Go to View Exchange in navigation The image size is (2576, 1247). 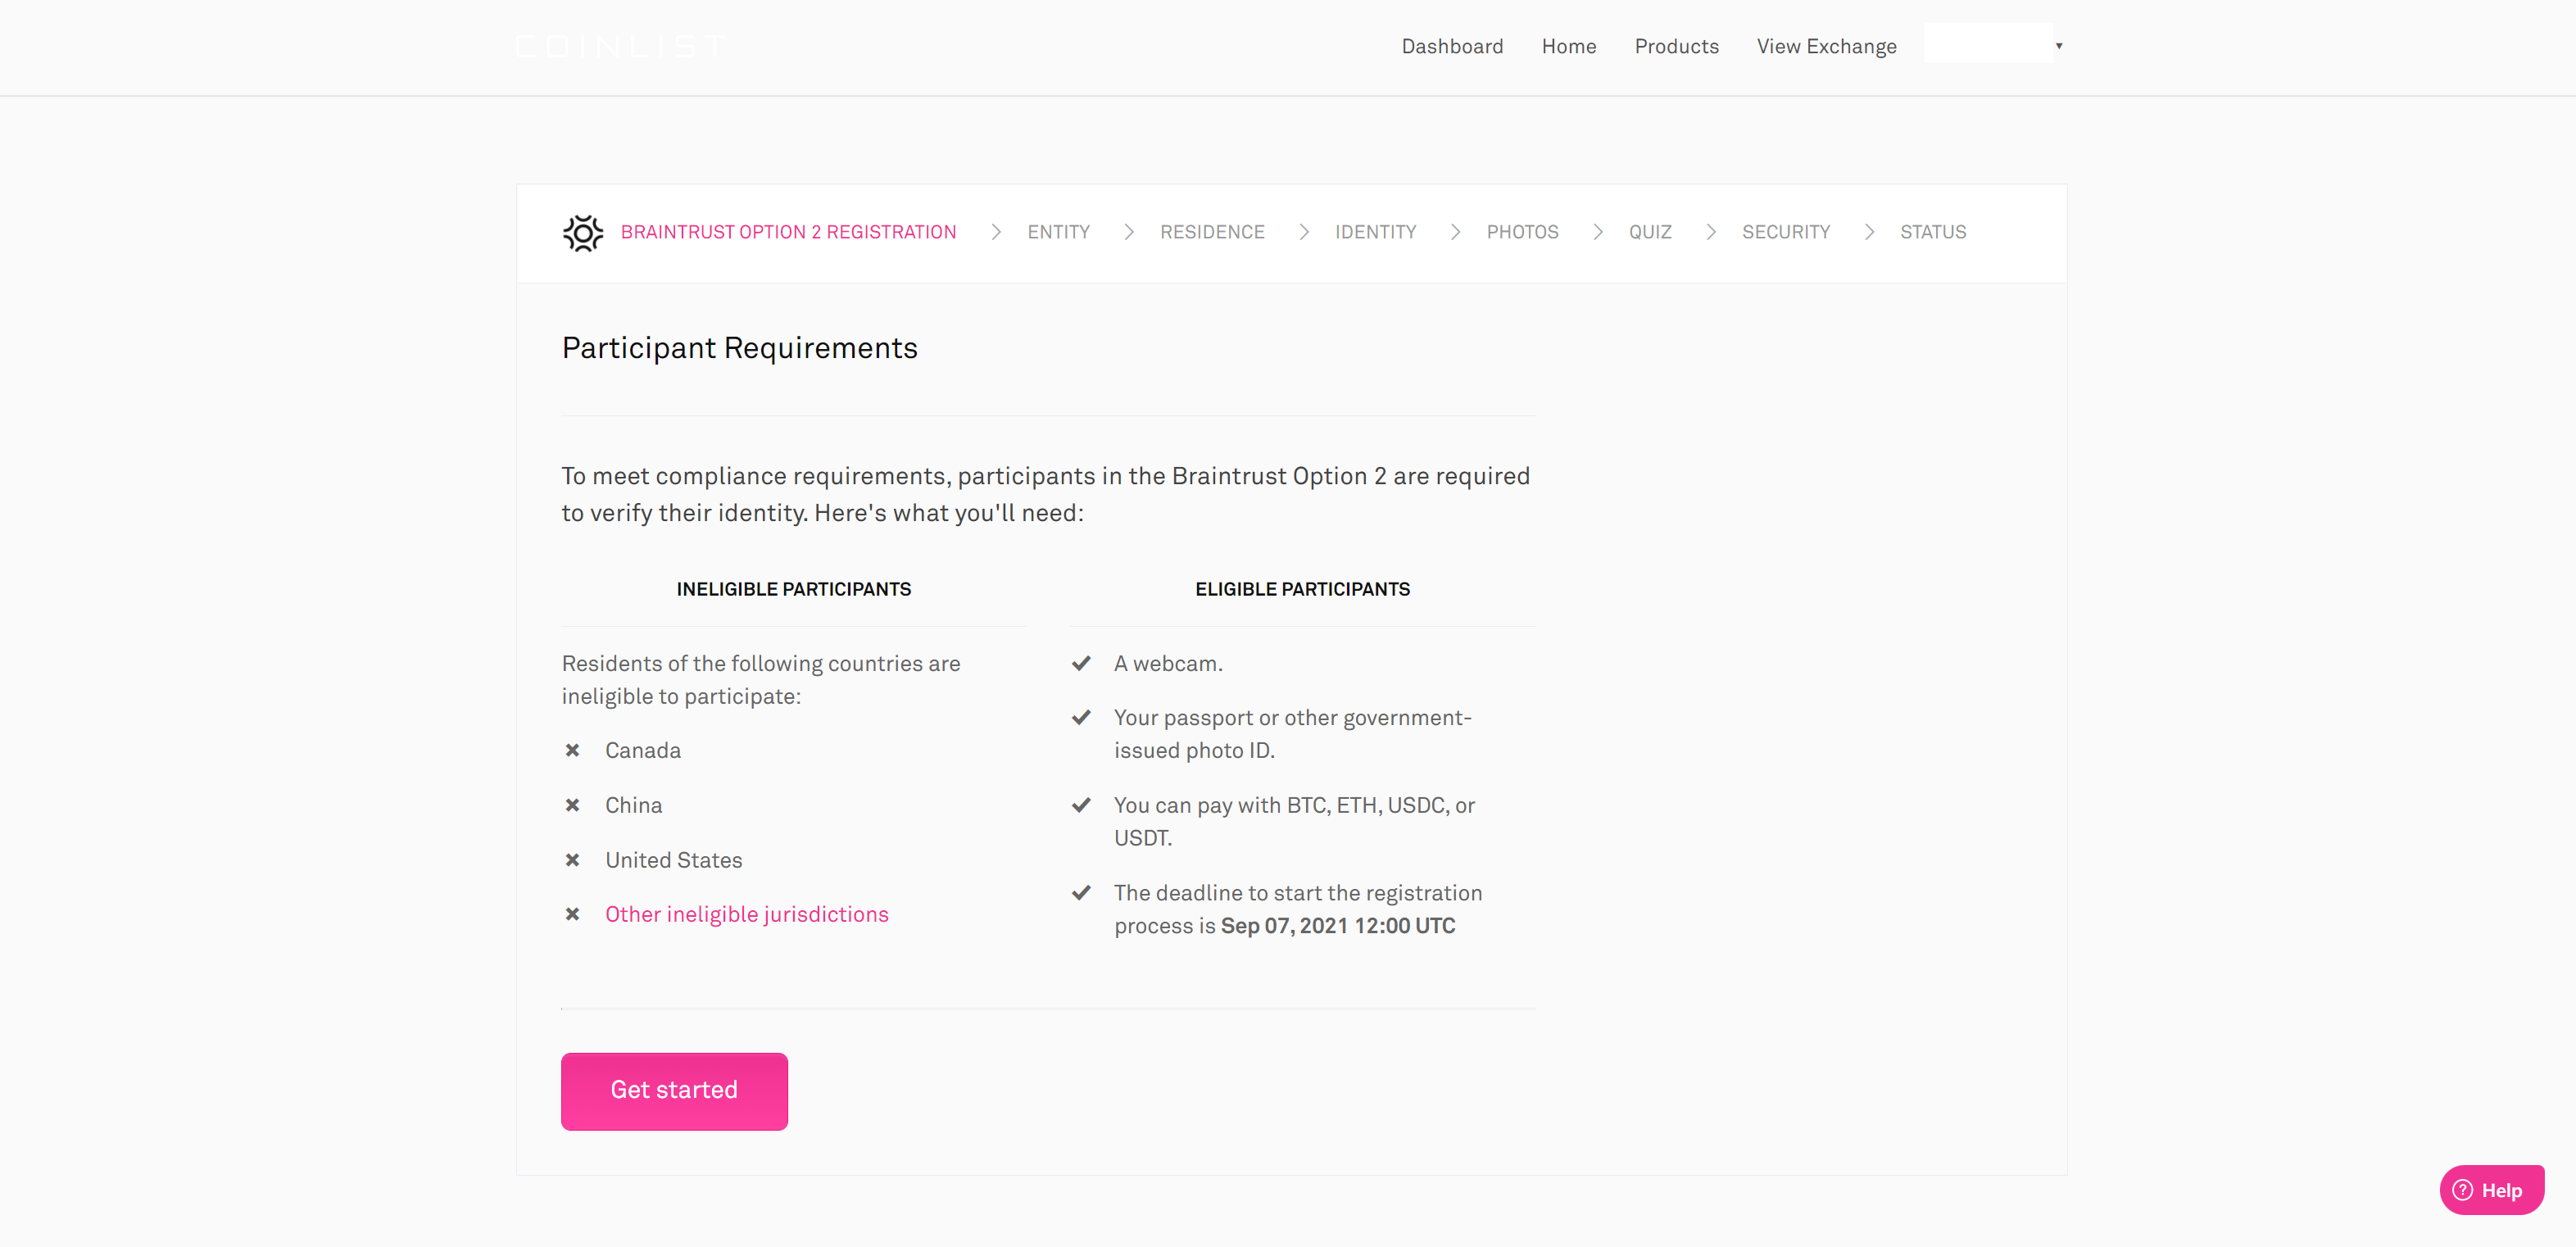click(1826, 46)
